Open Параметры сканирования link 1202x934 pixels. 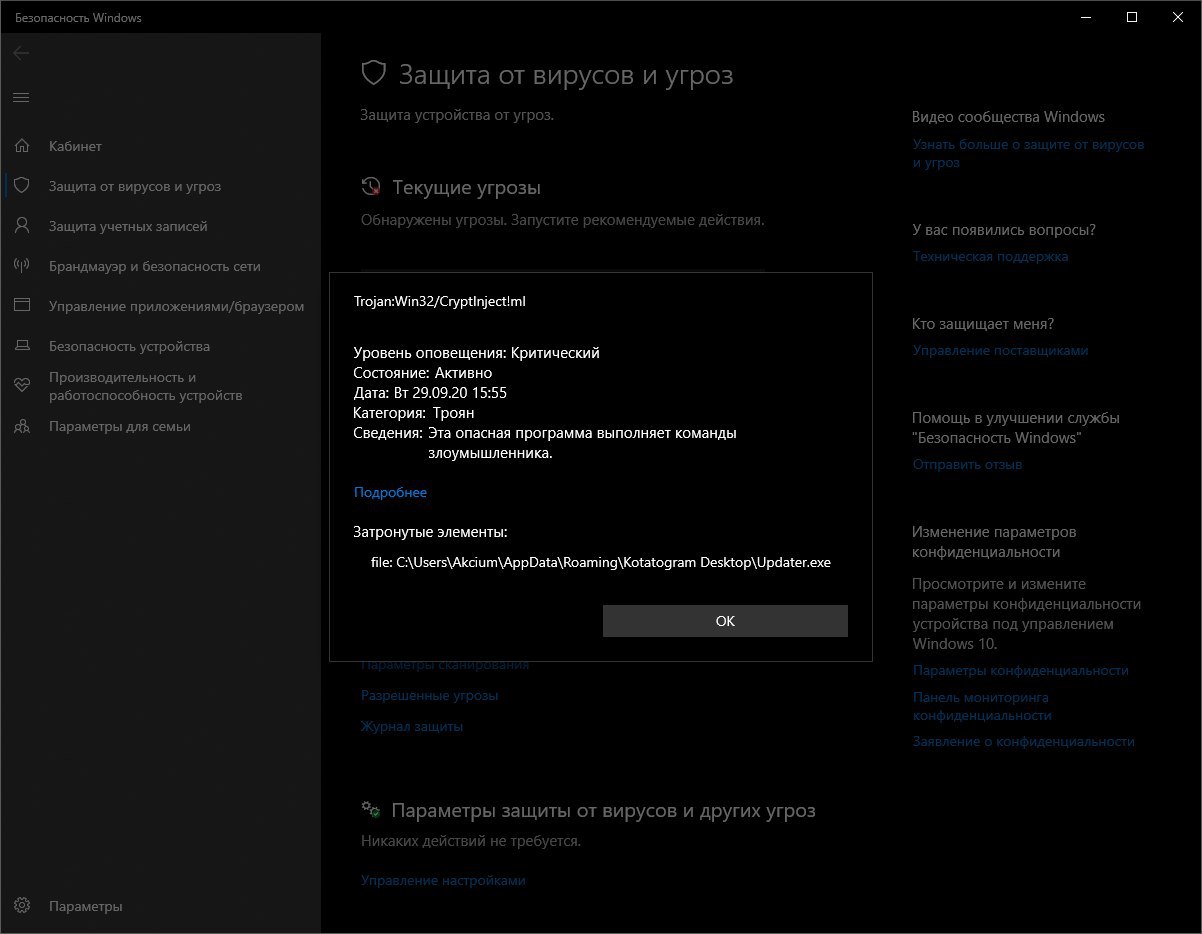pos(444,664)
